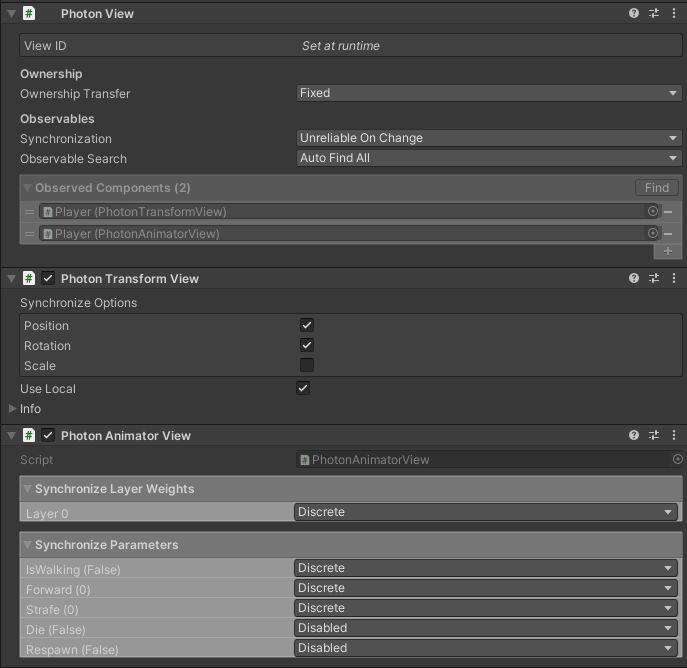Open Ownership Transfer dropdown
Viewport: 687px width, 668px height.
tap(489, 93)
